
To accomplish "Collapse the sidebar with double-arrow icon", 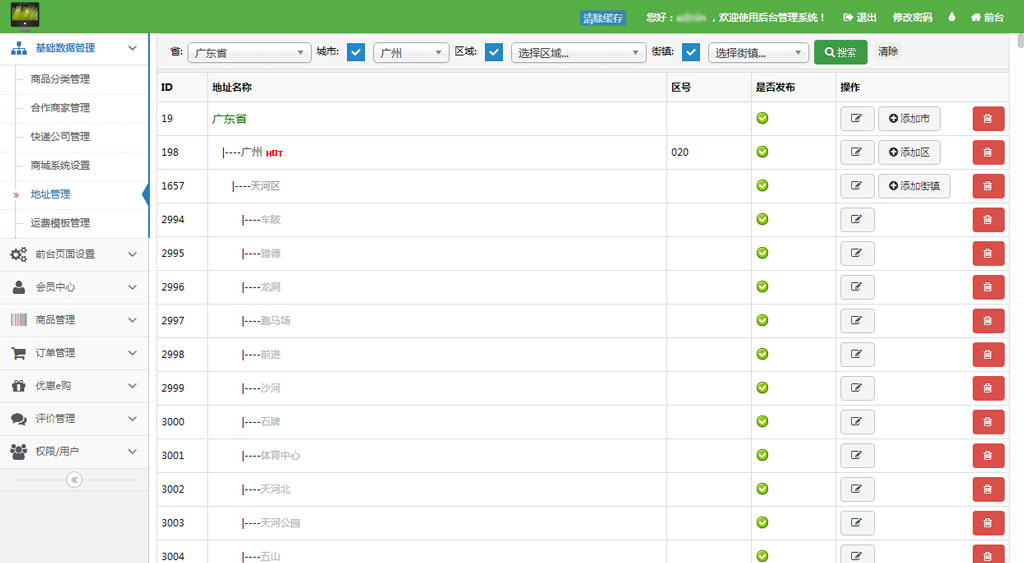I will pyautogui.click(x=74, y=480).
